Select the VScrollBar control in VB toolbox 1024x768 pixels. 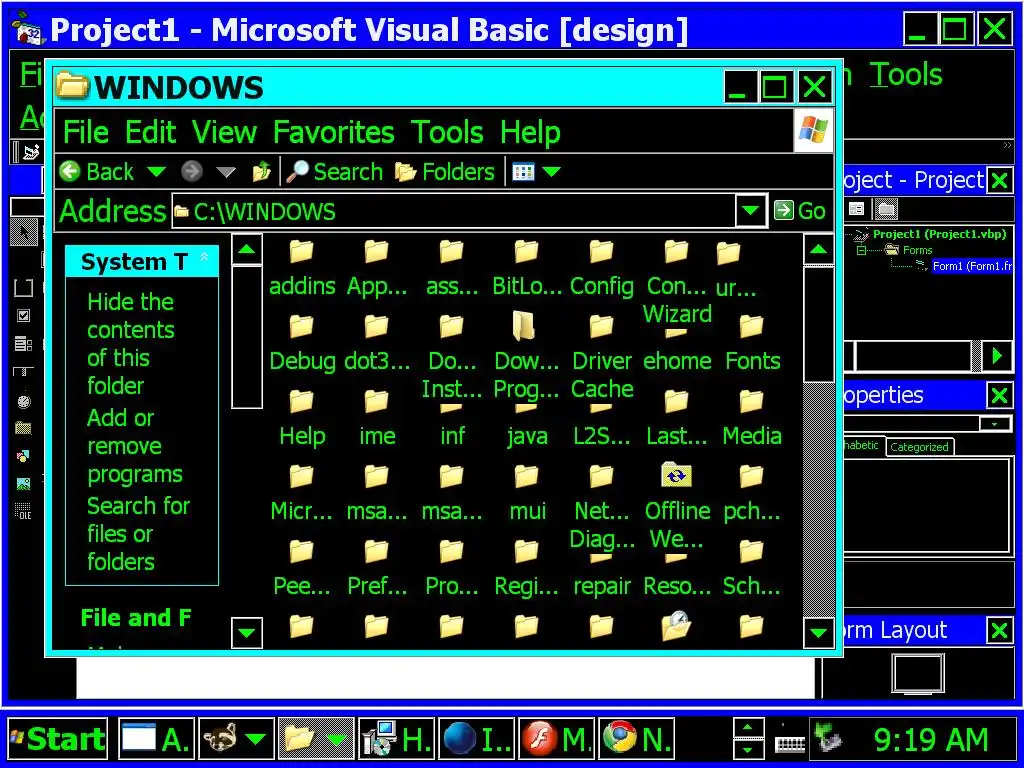(x=23, y=372)
